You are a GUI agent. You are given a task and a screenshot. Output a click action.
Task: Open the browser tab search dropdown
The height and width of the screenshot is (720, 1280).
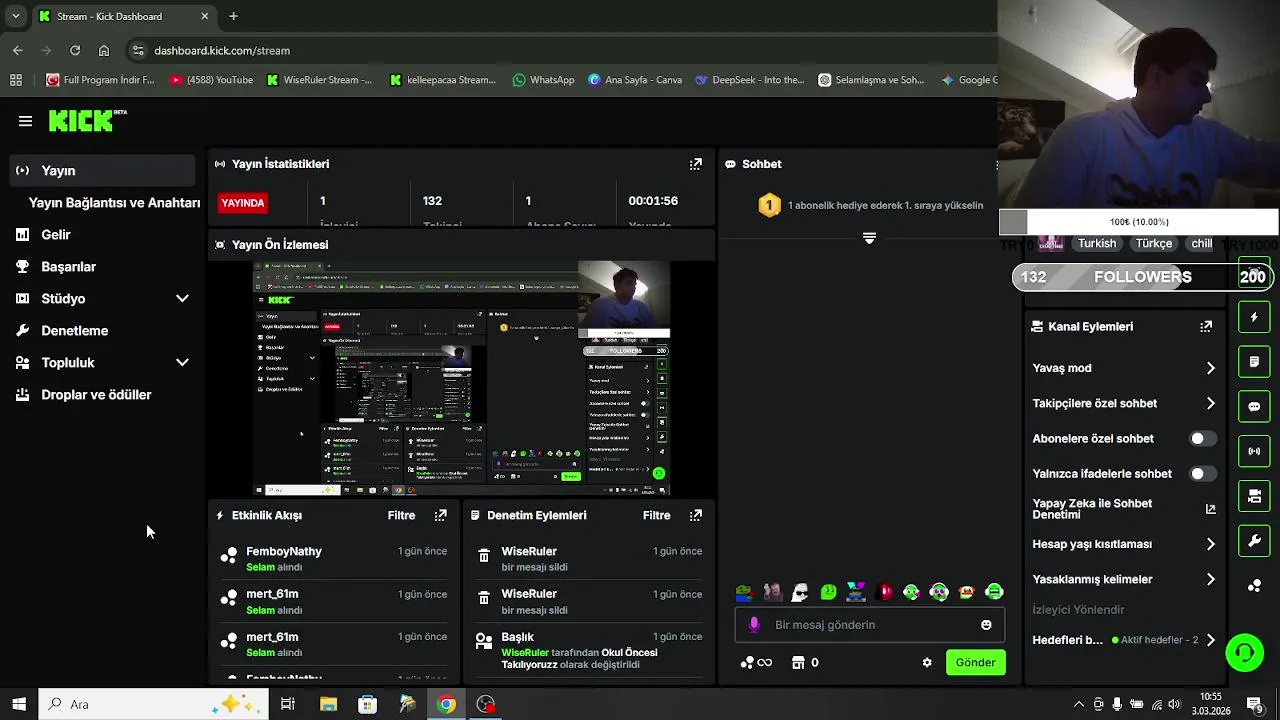click(15, 16)
